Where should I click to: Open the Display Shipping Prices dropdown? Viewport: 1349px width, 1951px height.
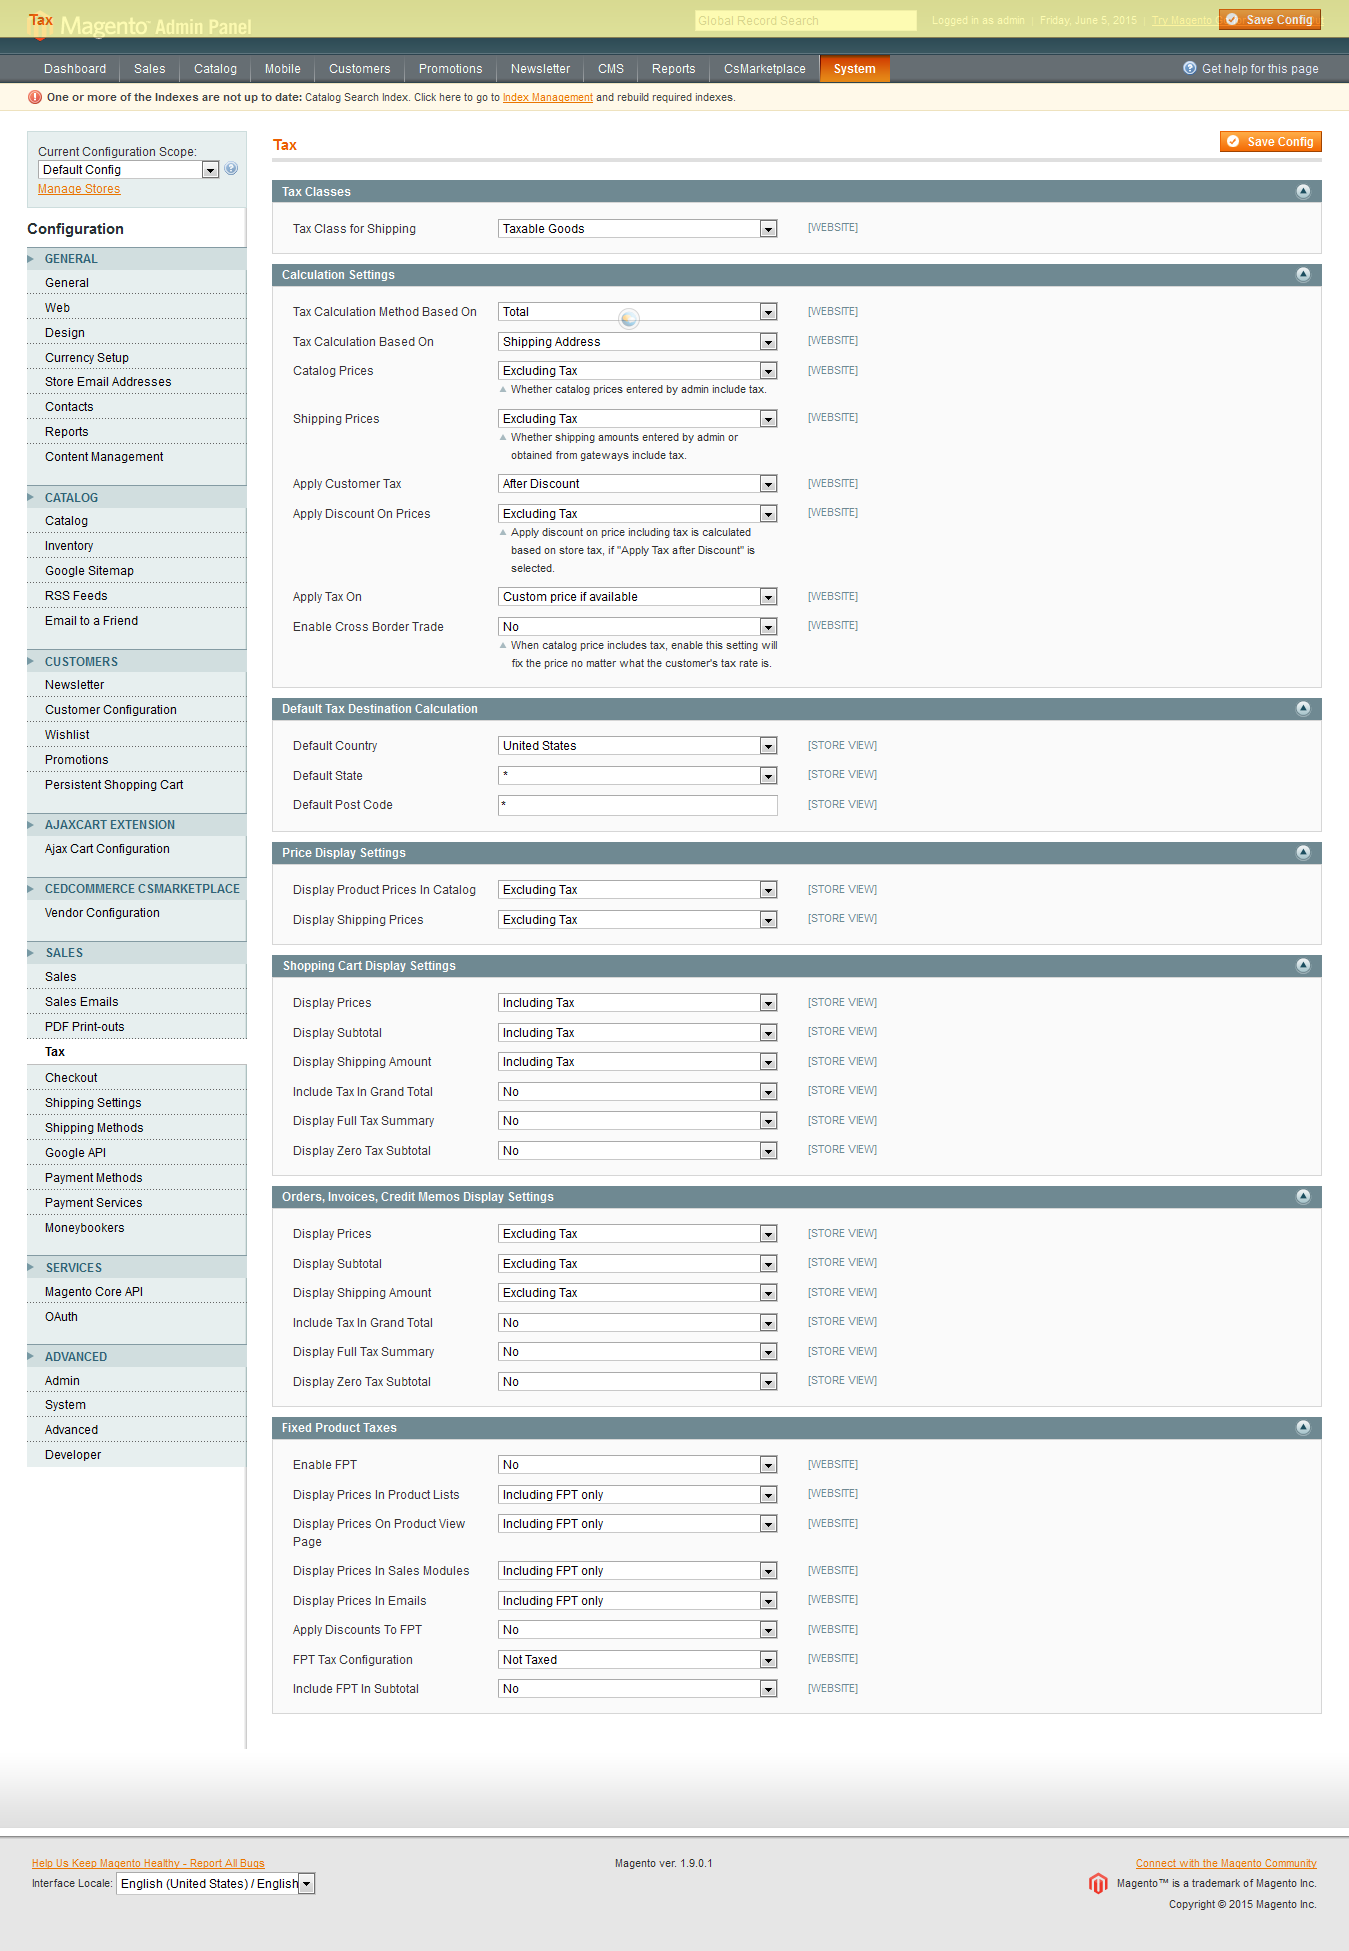[638, 920]
